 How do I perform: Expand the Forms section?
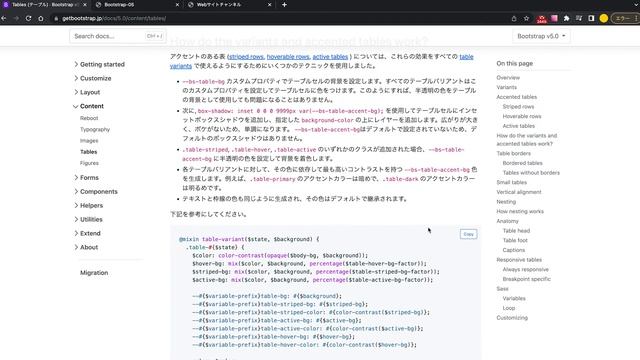pos(86,178)
